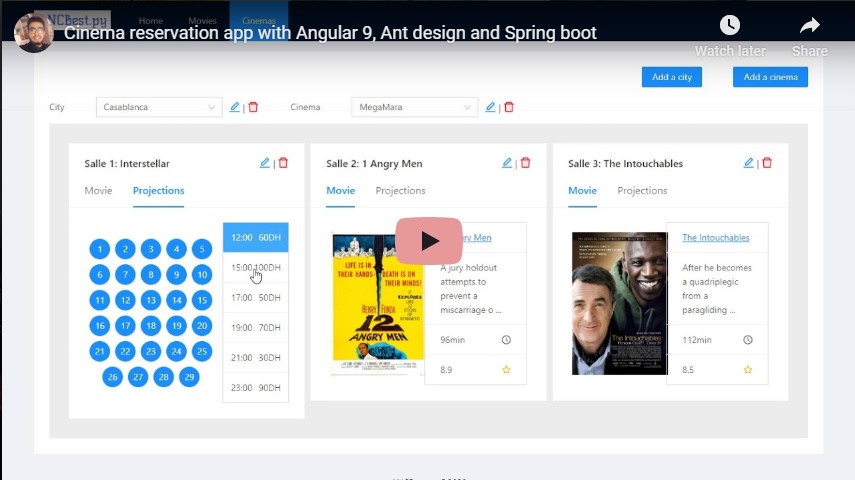Image resolution: width=855 pixels, height=480 pixels.
Task: Open the City dropdown showing Casablanca
Action: 159,107
